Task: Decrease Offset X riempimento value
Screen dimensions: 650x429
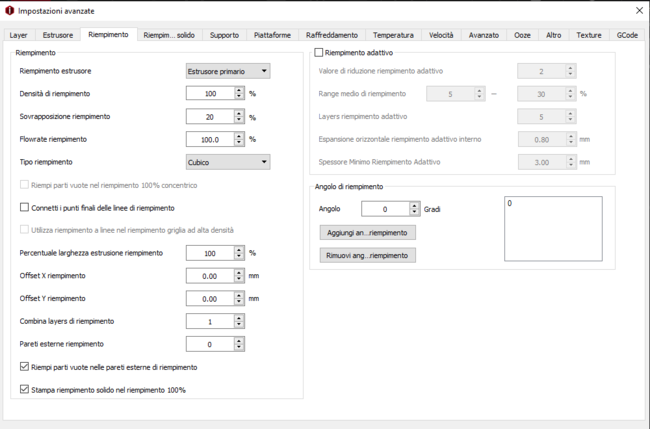Action: [239, 280]
